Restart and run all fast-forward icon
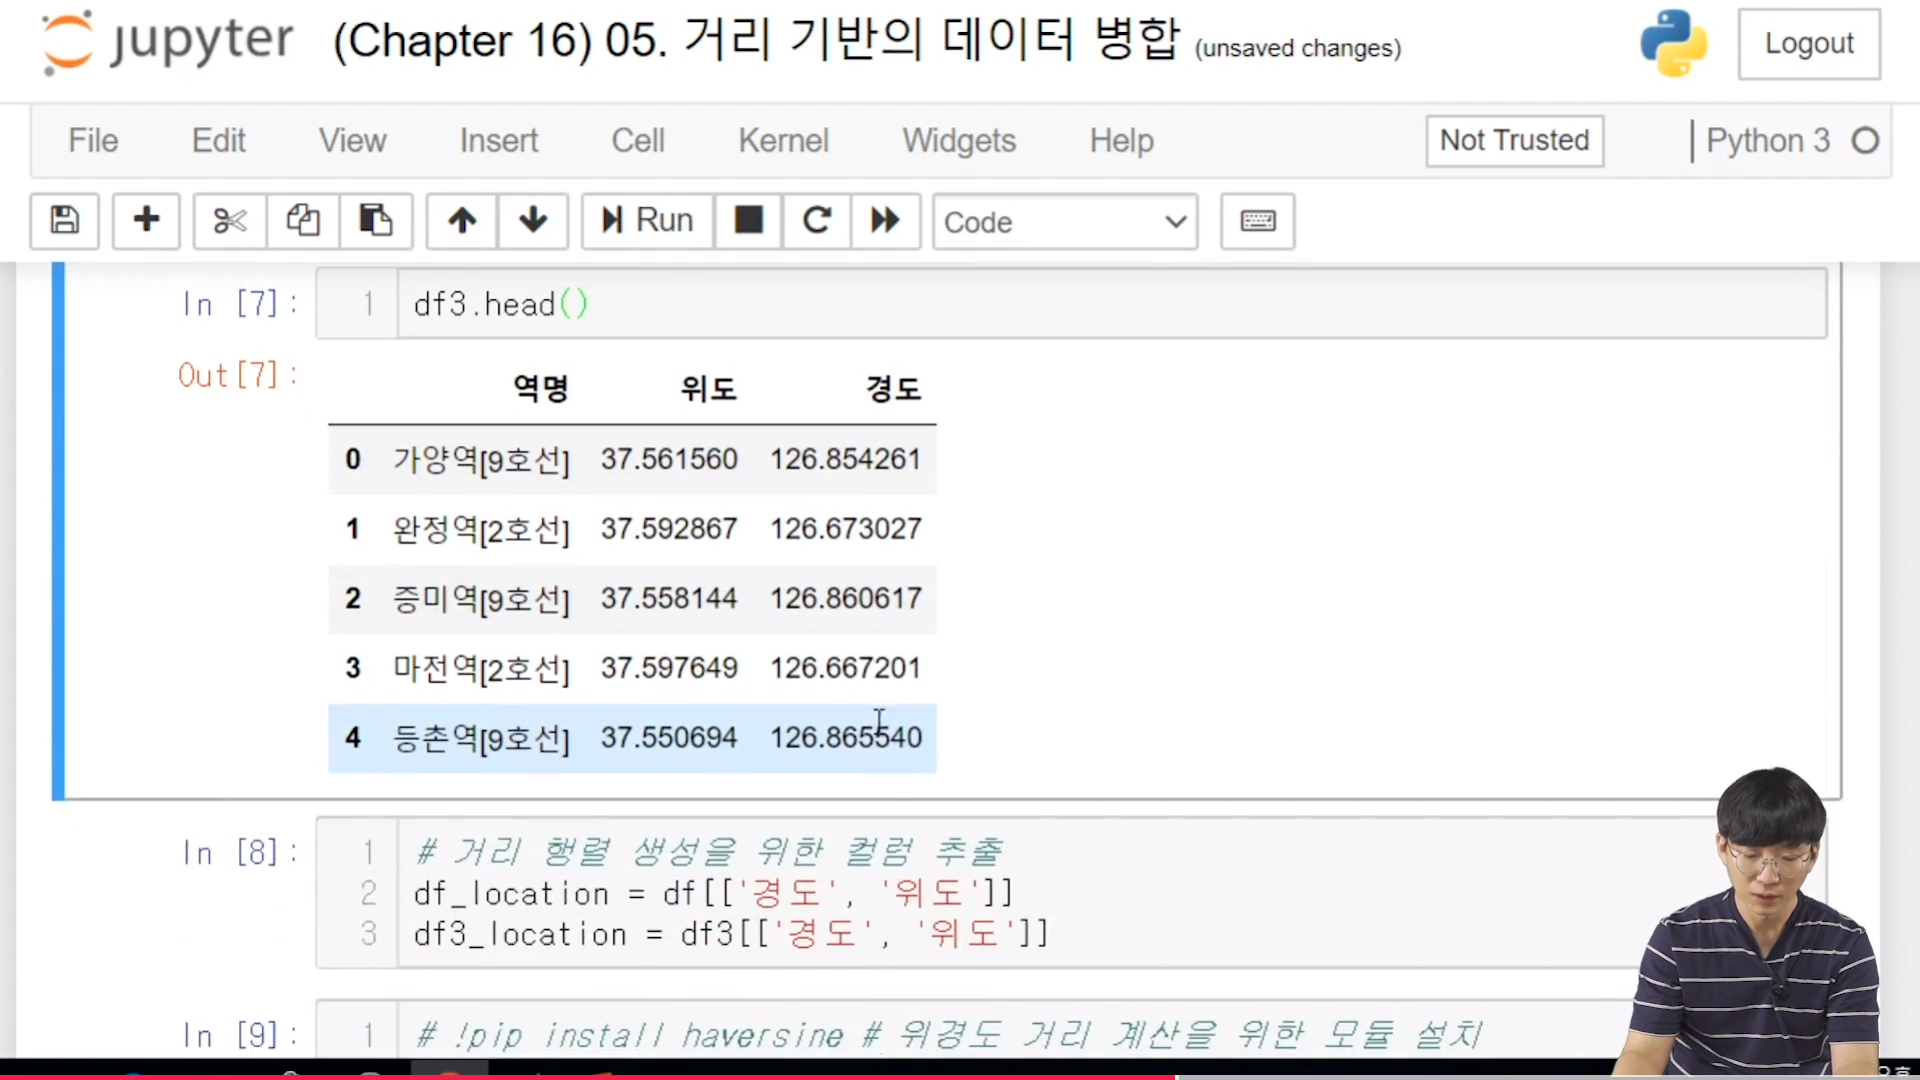The image size is (1920, 1080). (x=885, y=220)
